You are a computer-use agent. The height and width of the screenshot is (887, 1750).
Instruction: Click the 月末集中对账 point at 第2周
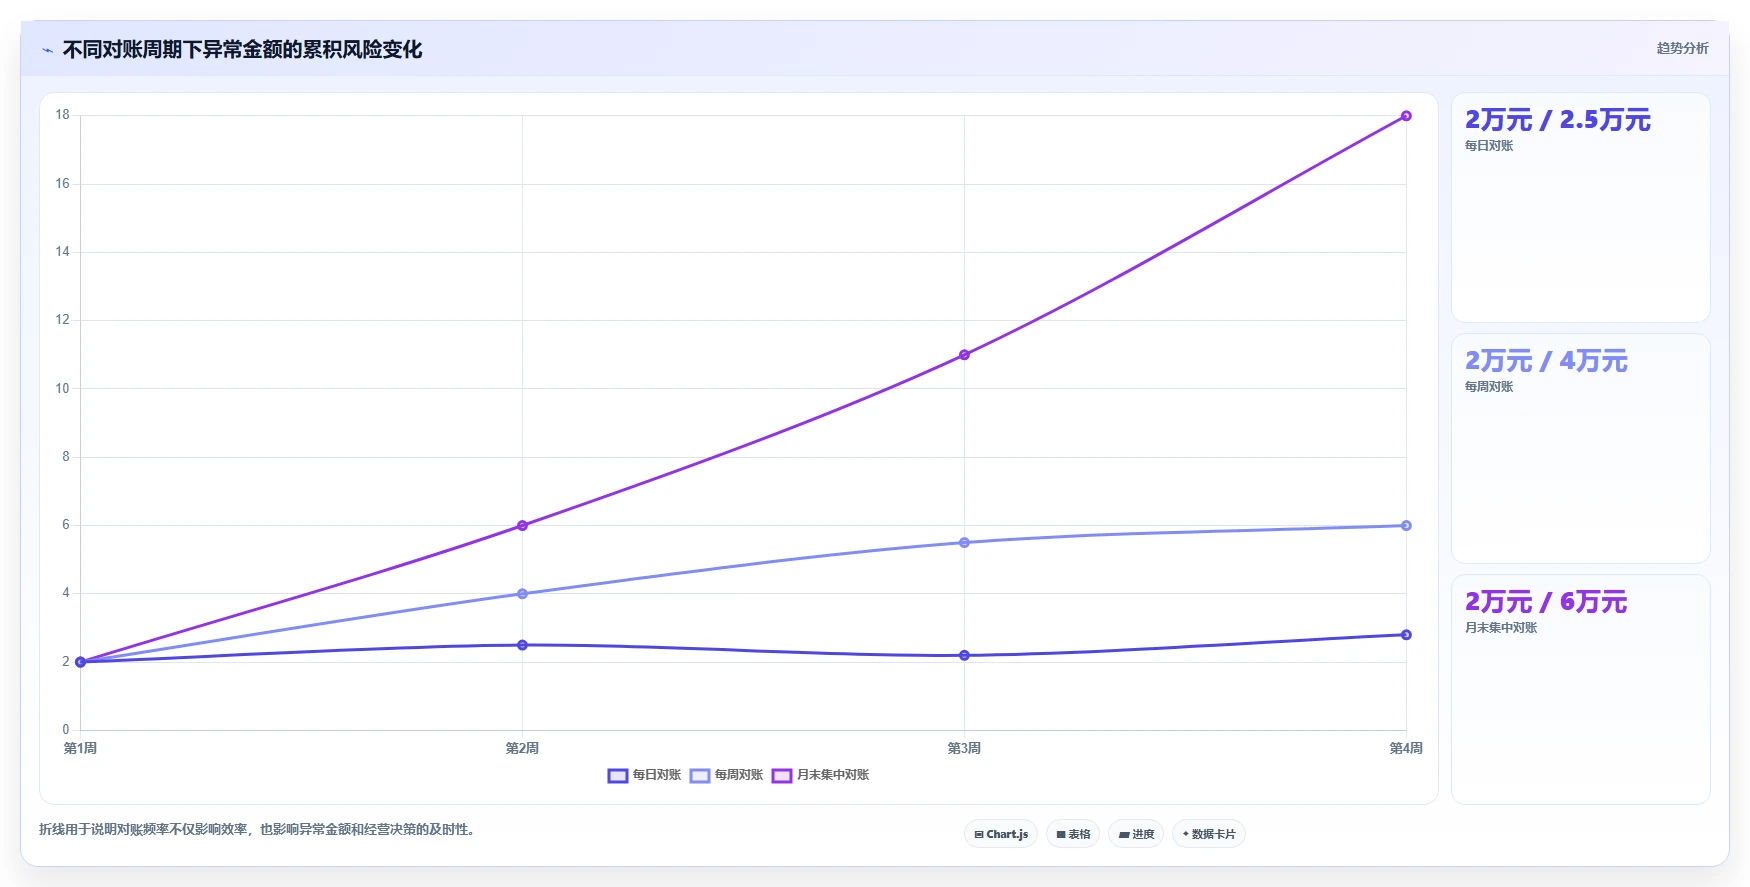(522, 526)
